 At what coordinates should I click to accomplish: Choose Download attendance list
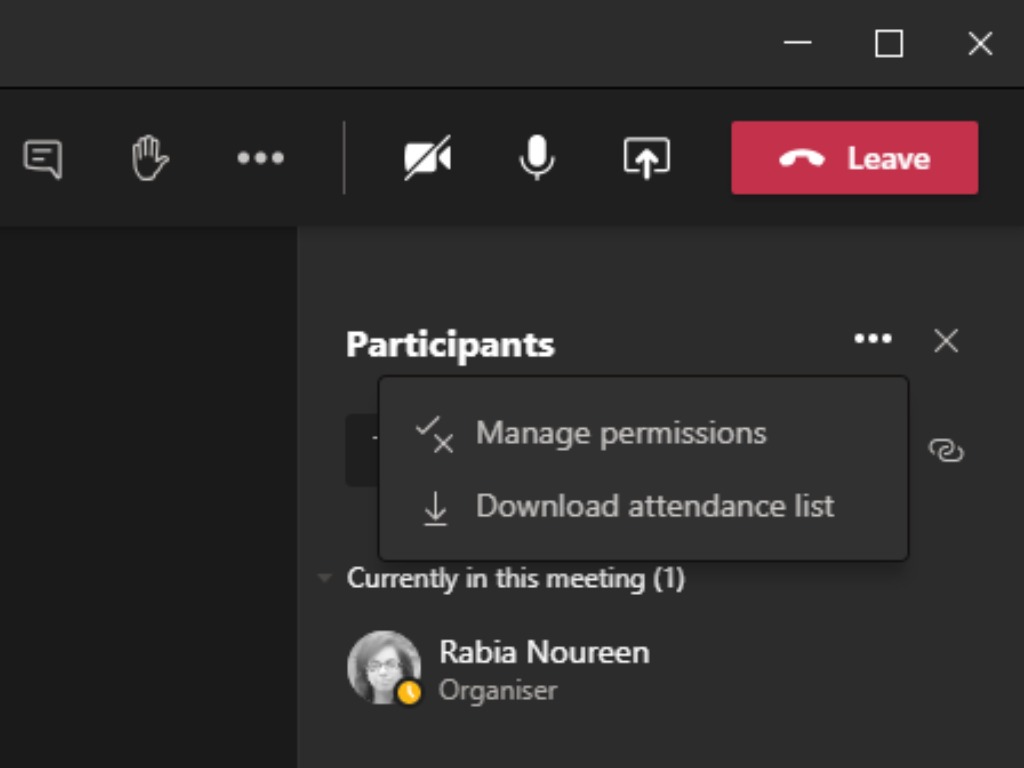coord(643,507)
